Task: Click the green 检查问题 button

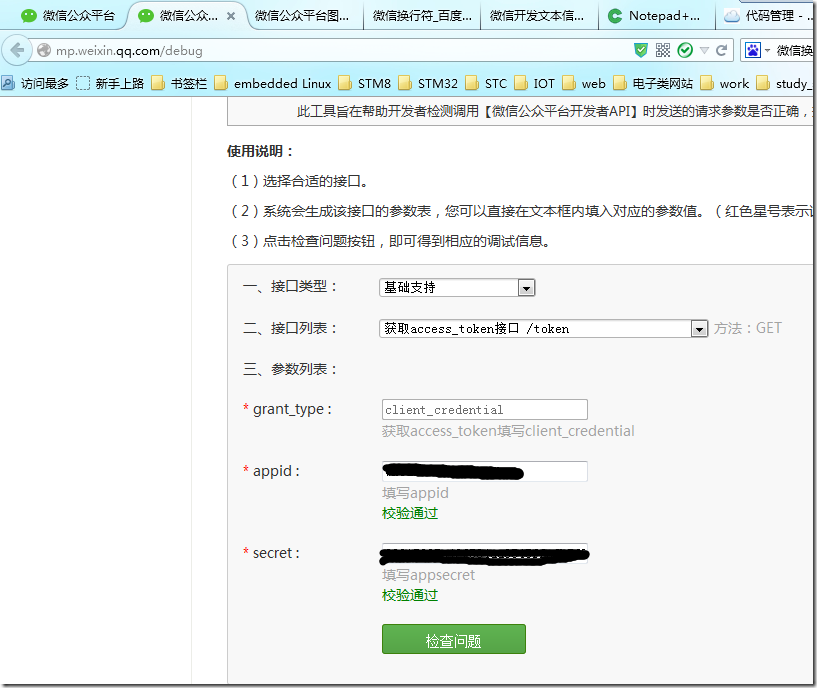Action: [x=454, y=639]
